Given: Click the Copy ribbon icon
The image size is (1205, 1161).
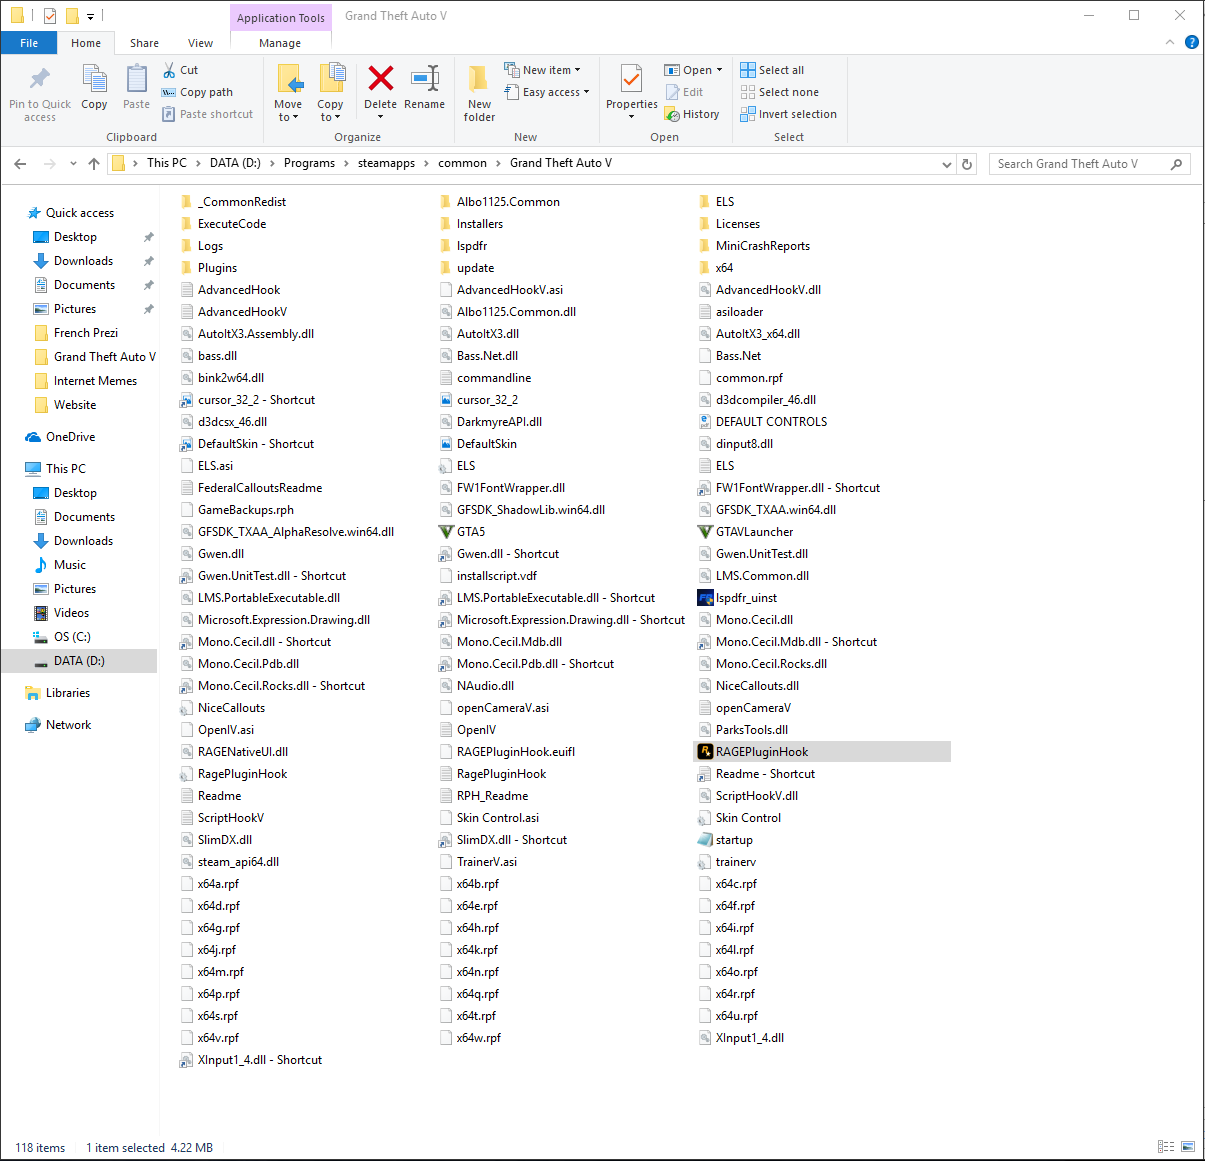Looking at the screenshot, I should [94, 79].
